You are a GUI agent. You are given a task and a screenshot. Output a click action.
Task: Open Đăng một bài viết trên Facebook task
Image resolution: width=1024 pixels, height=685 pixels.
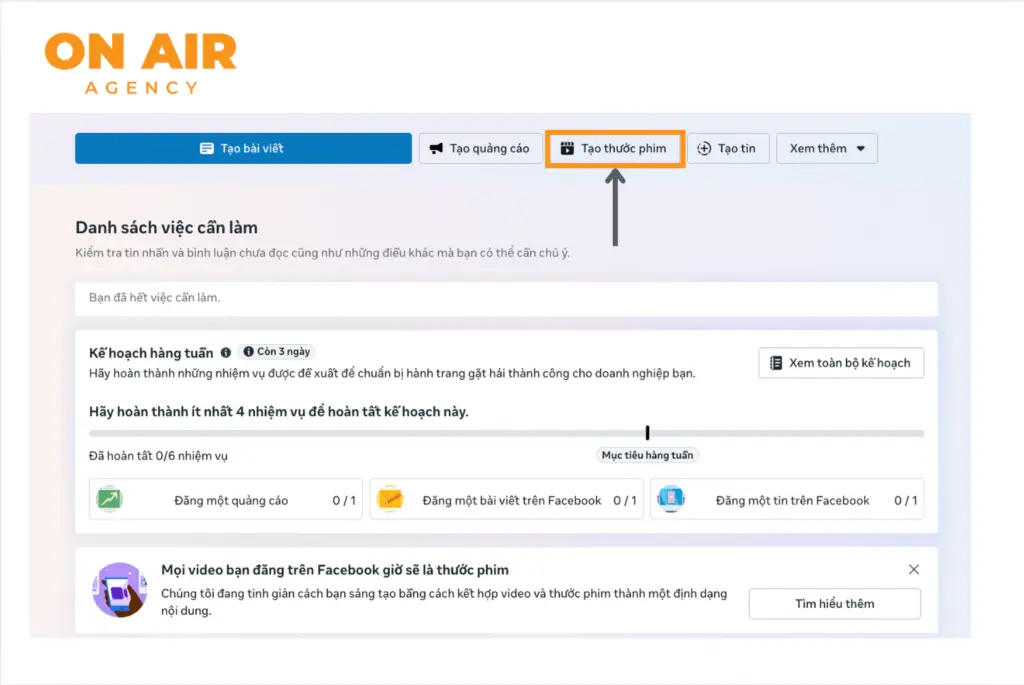[506, 500]
